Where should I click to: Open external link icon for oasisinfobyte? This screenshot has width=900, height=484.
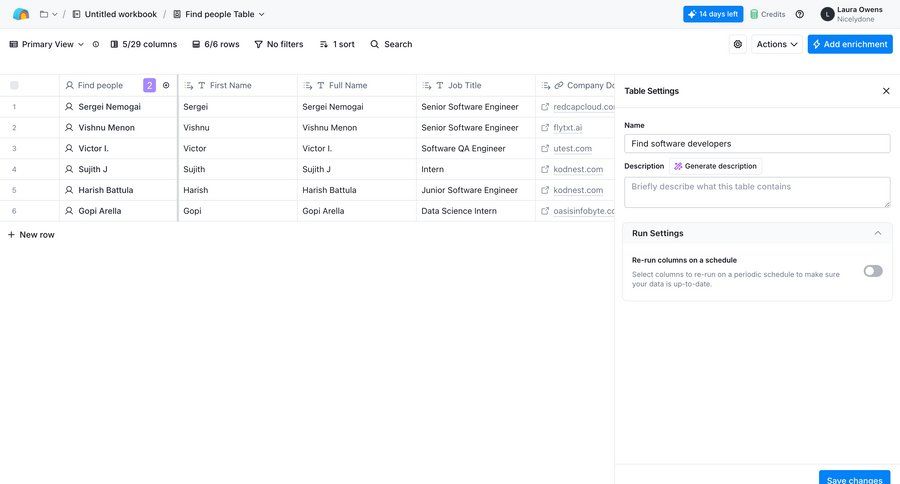[x=545, y=211]
